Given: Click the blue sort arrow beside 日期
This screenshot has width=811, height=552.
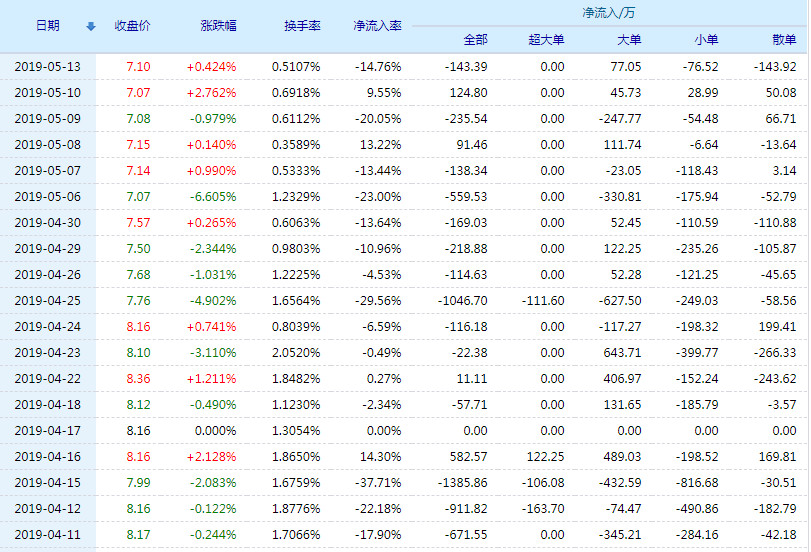Looking at the screenshot, I should (91, 26).
